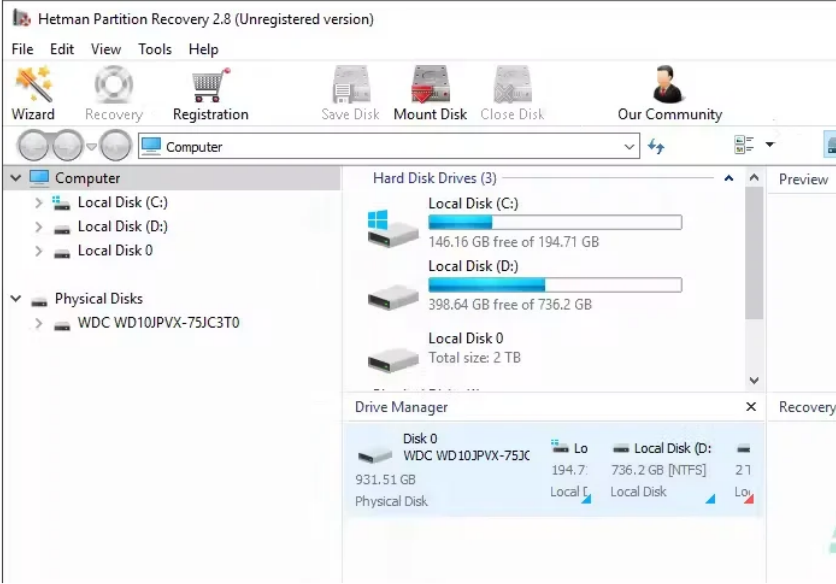836x584 pixels.
Task: Expand Local Disk (D:) in tree
Action: coord(38,227)
